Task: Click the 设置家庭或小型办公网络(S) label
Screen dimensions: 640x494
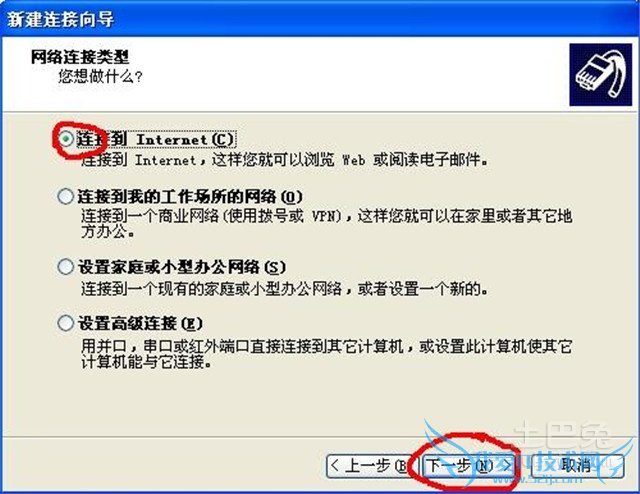Action: tap(182, 267)
